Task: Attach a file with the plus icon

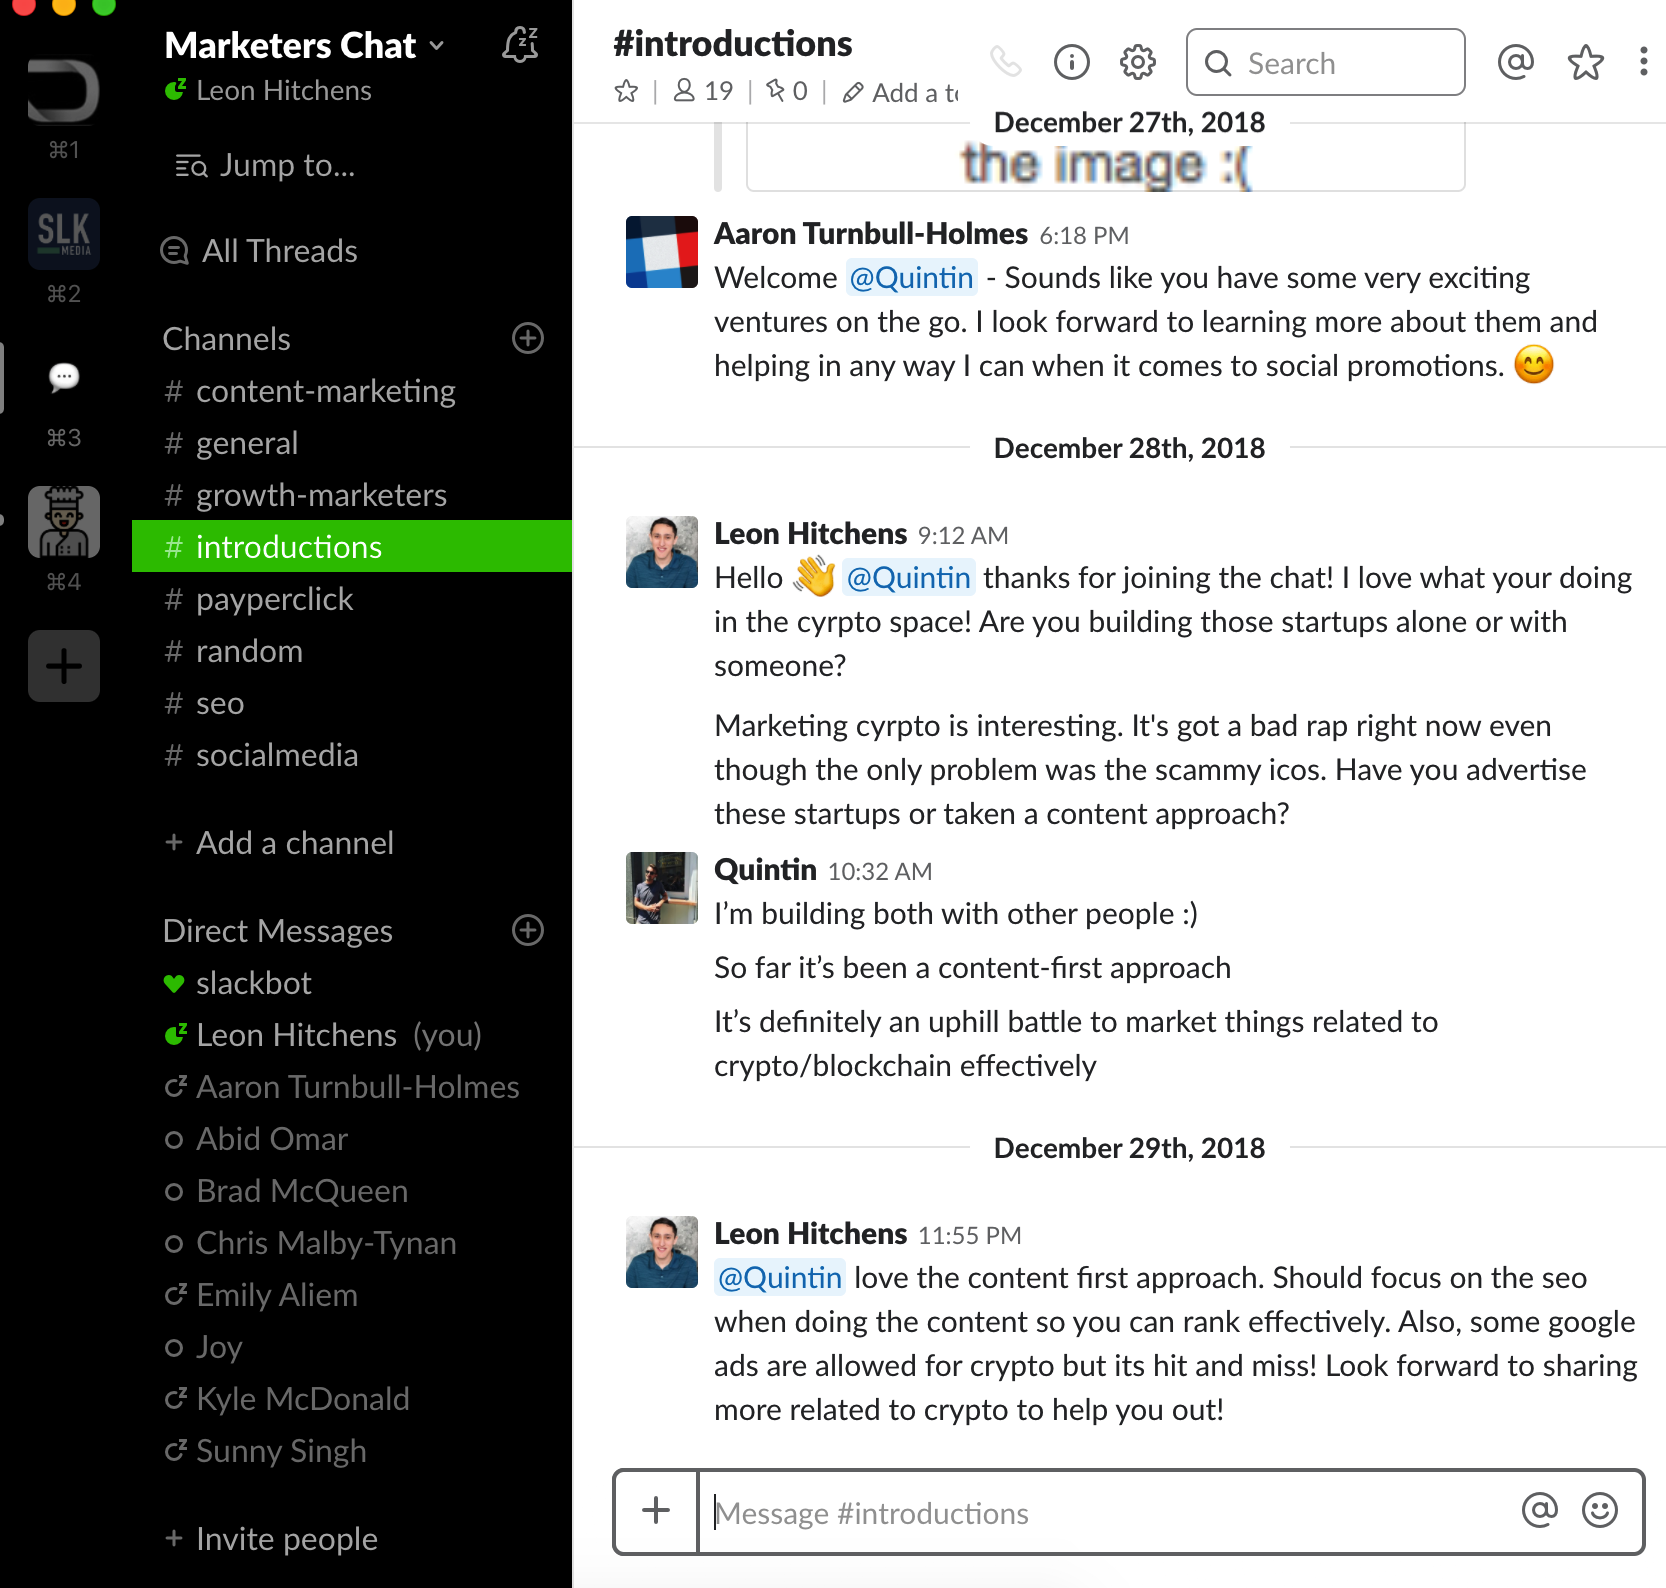Action: tap(656, 1512)
